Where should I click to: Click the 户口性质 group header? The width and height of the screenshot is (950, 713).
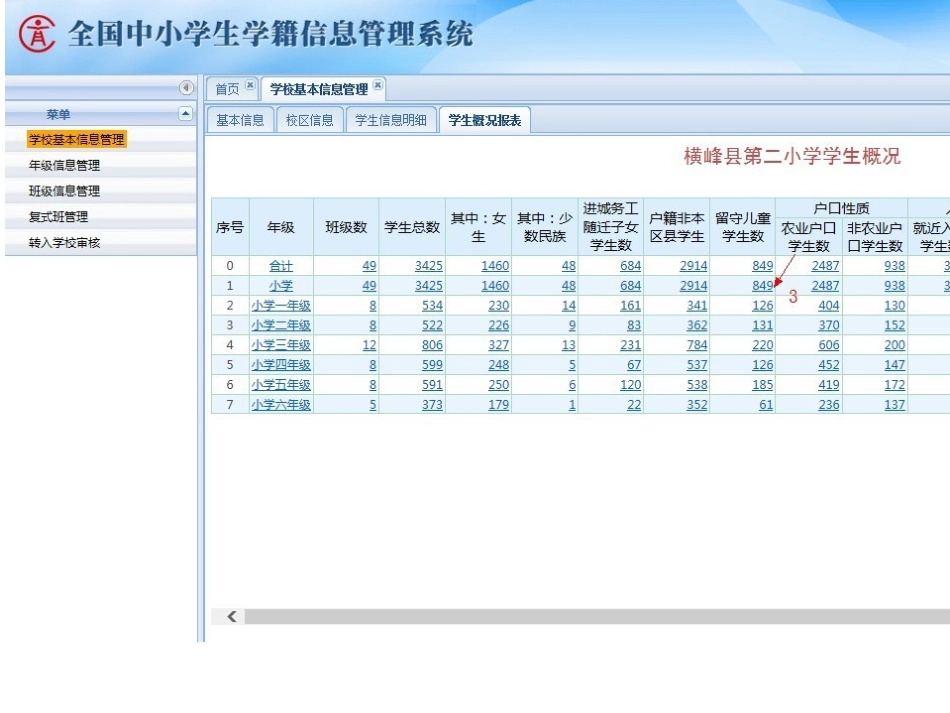tap(842, 208)
